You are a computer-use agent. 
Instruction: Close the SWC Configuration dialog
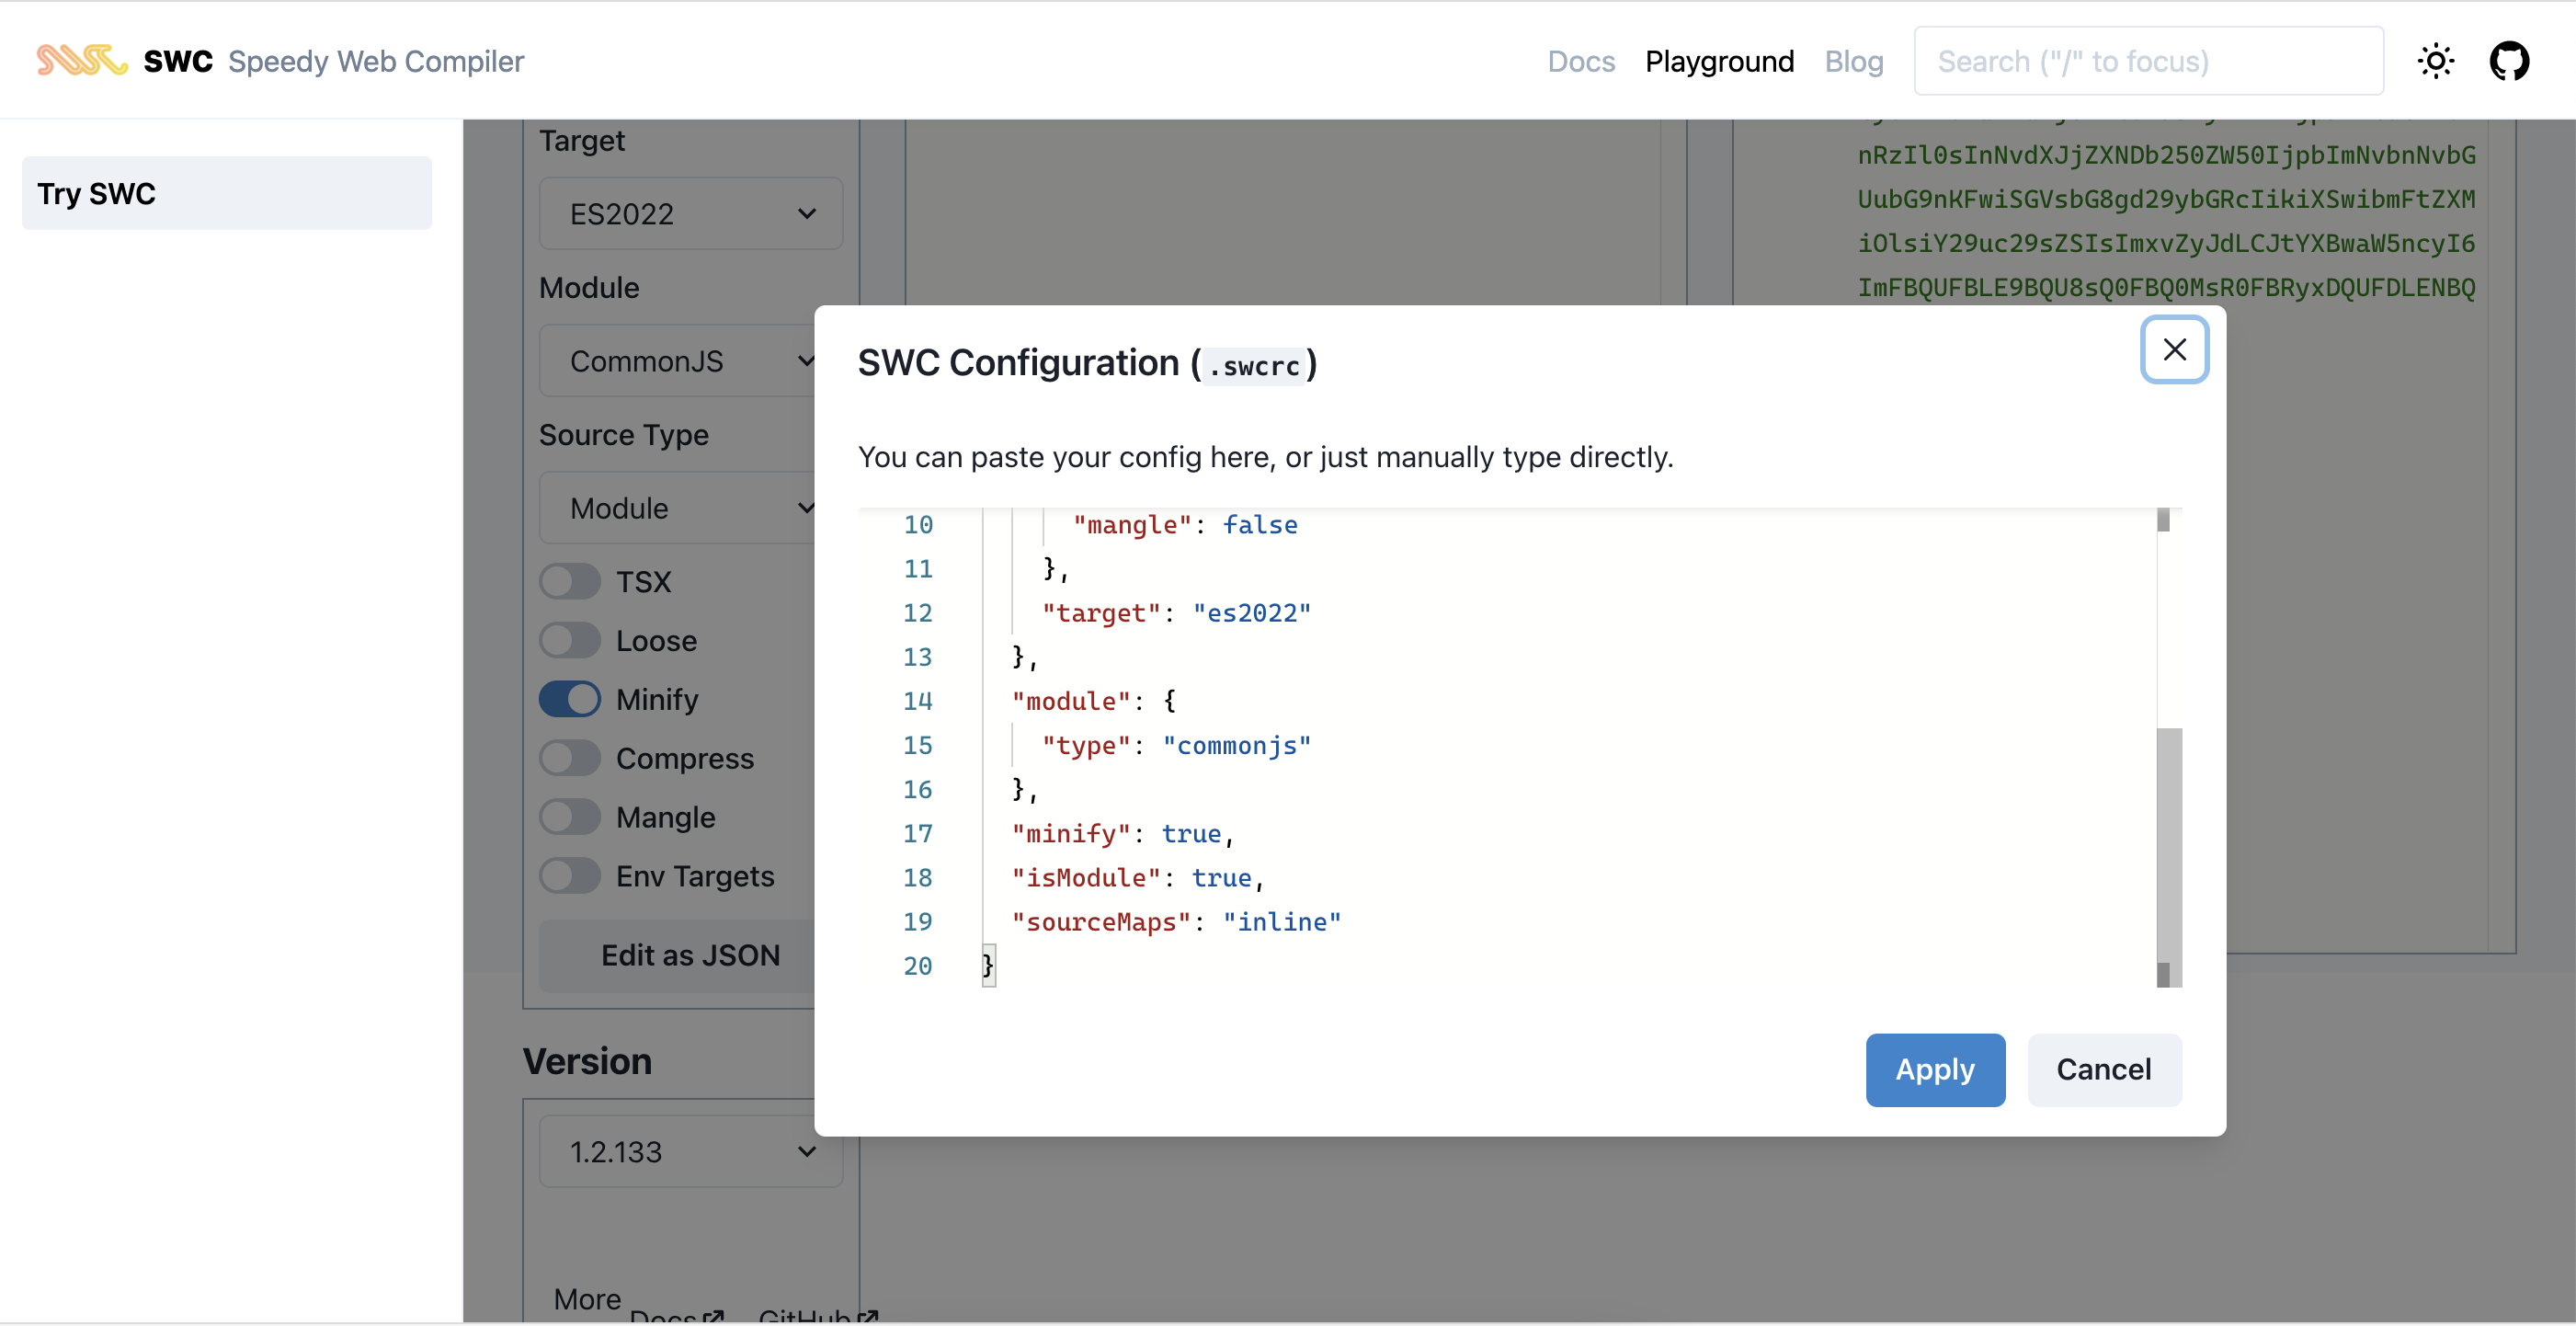(2174, 349)
